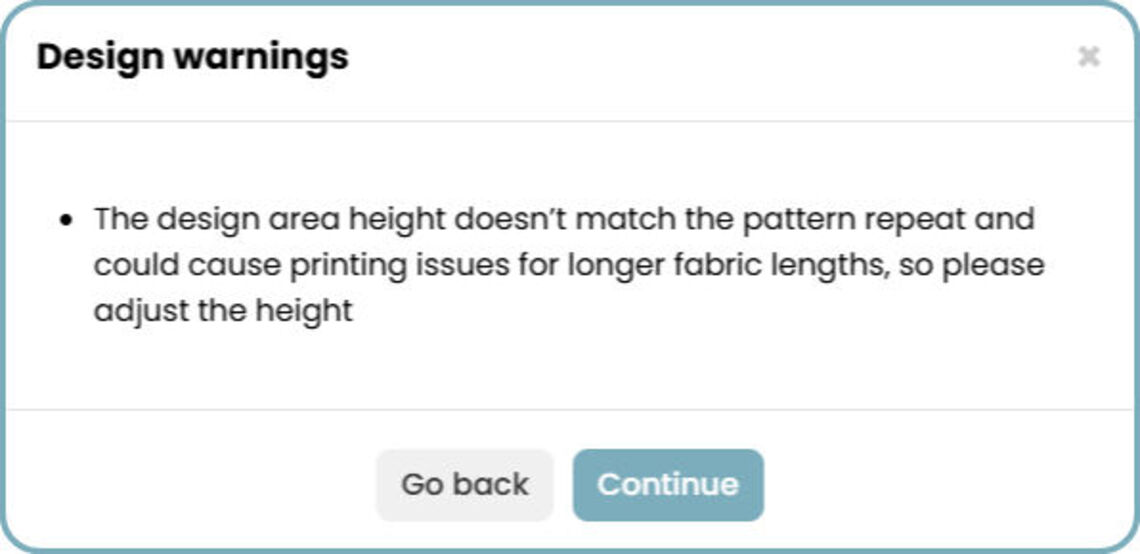Click the Go back button
Screen dimensions: 1140x554
click(x=464, y=485)
